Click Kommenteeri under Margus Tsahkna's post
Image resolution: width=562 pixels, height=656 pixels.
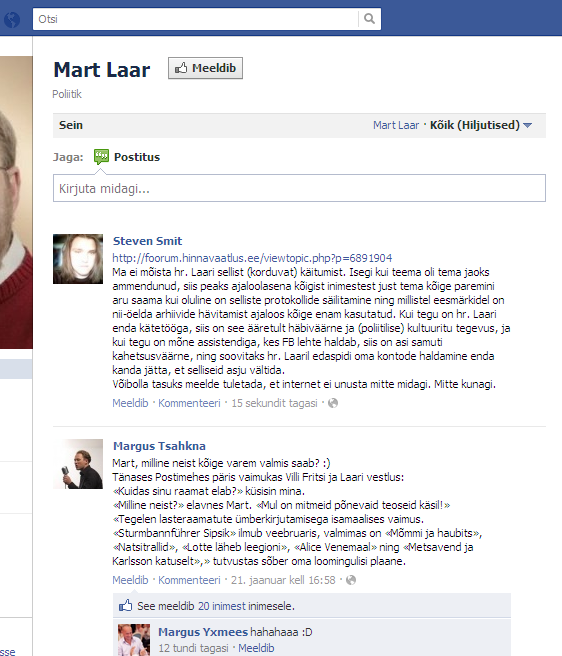click(189, 580)
